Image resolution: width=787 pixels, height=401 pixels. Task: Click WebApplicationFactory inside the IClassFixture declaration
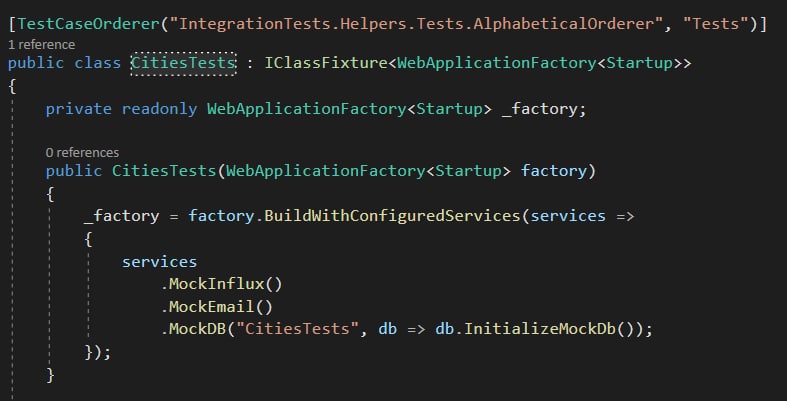pyautogui.click(x=497, y=63)
